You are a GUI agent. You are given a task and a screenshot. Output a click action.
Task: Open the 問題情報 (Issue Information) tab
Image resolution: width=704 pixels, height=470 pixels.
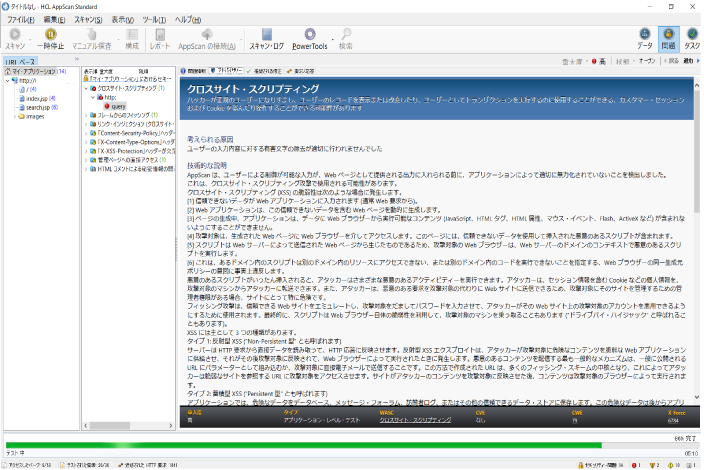coord(193,71)
